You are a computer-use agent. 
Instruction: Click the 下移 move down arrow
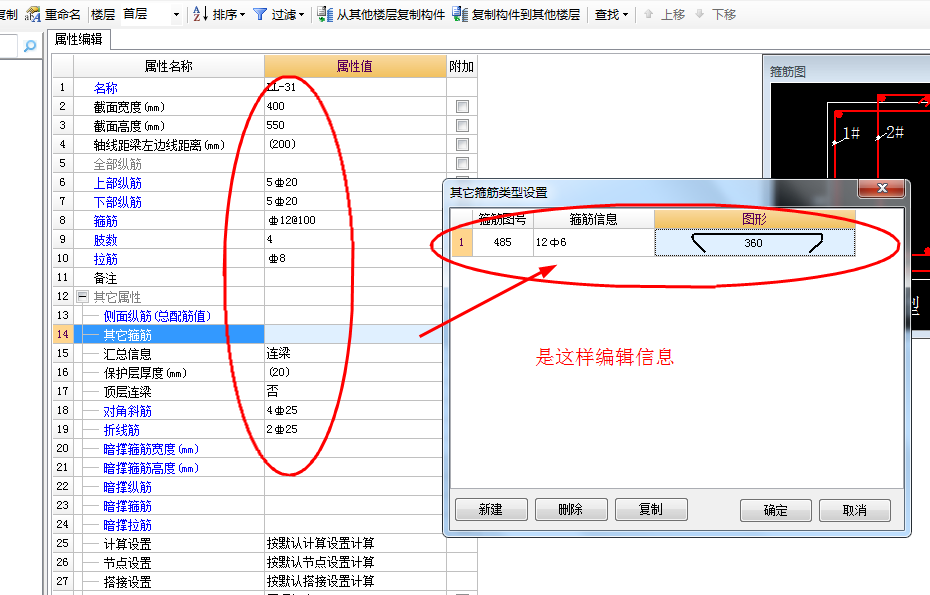pos(700,14)
